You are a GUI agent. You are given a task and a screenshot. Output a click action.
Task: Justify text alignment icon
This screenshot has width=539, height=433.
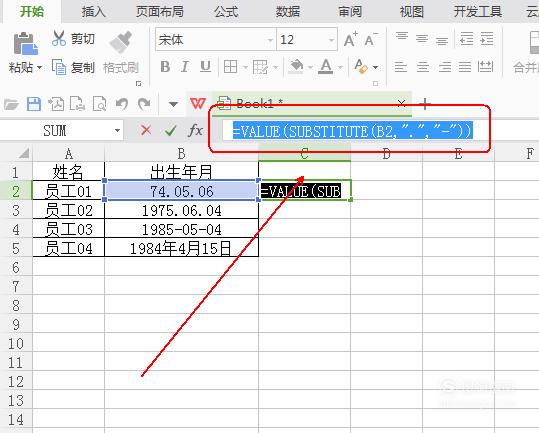pos(465,67)
